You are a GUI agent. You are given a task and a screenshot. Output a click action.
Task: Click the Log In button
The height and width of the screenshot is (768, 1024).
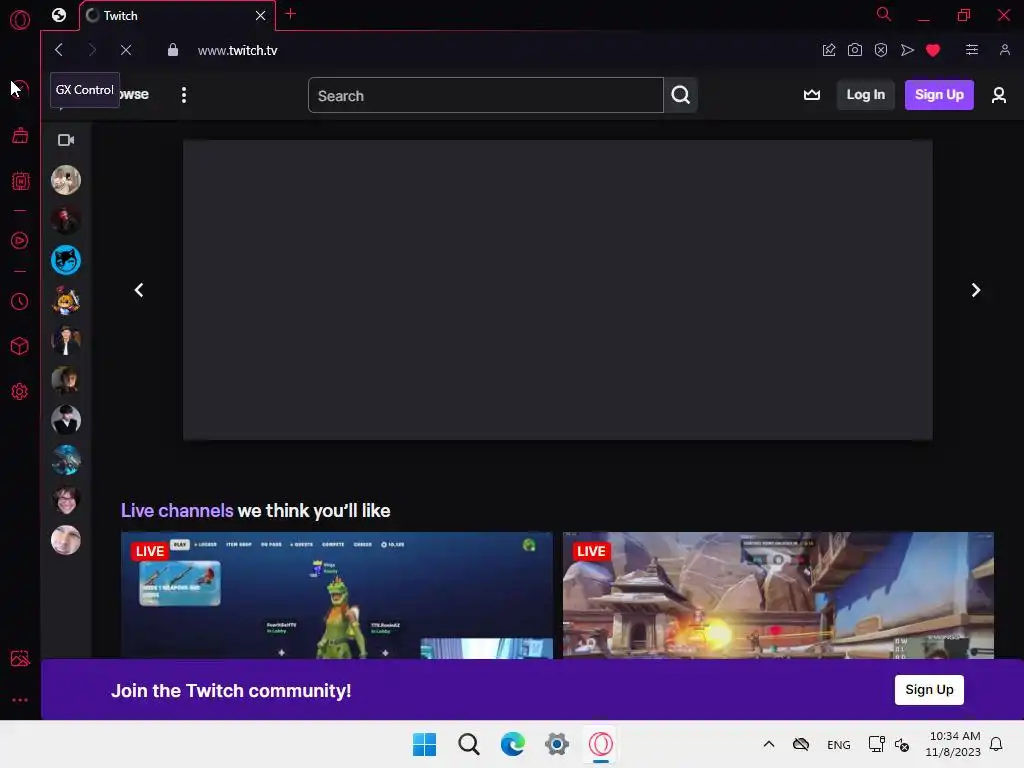[x=865, y=95]
